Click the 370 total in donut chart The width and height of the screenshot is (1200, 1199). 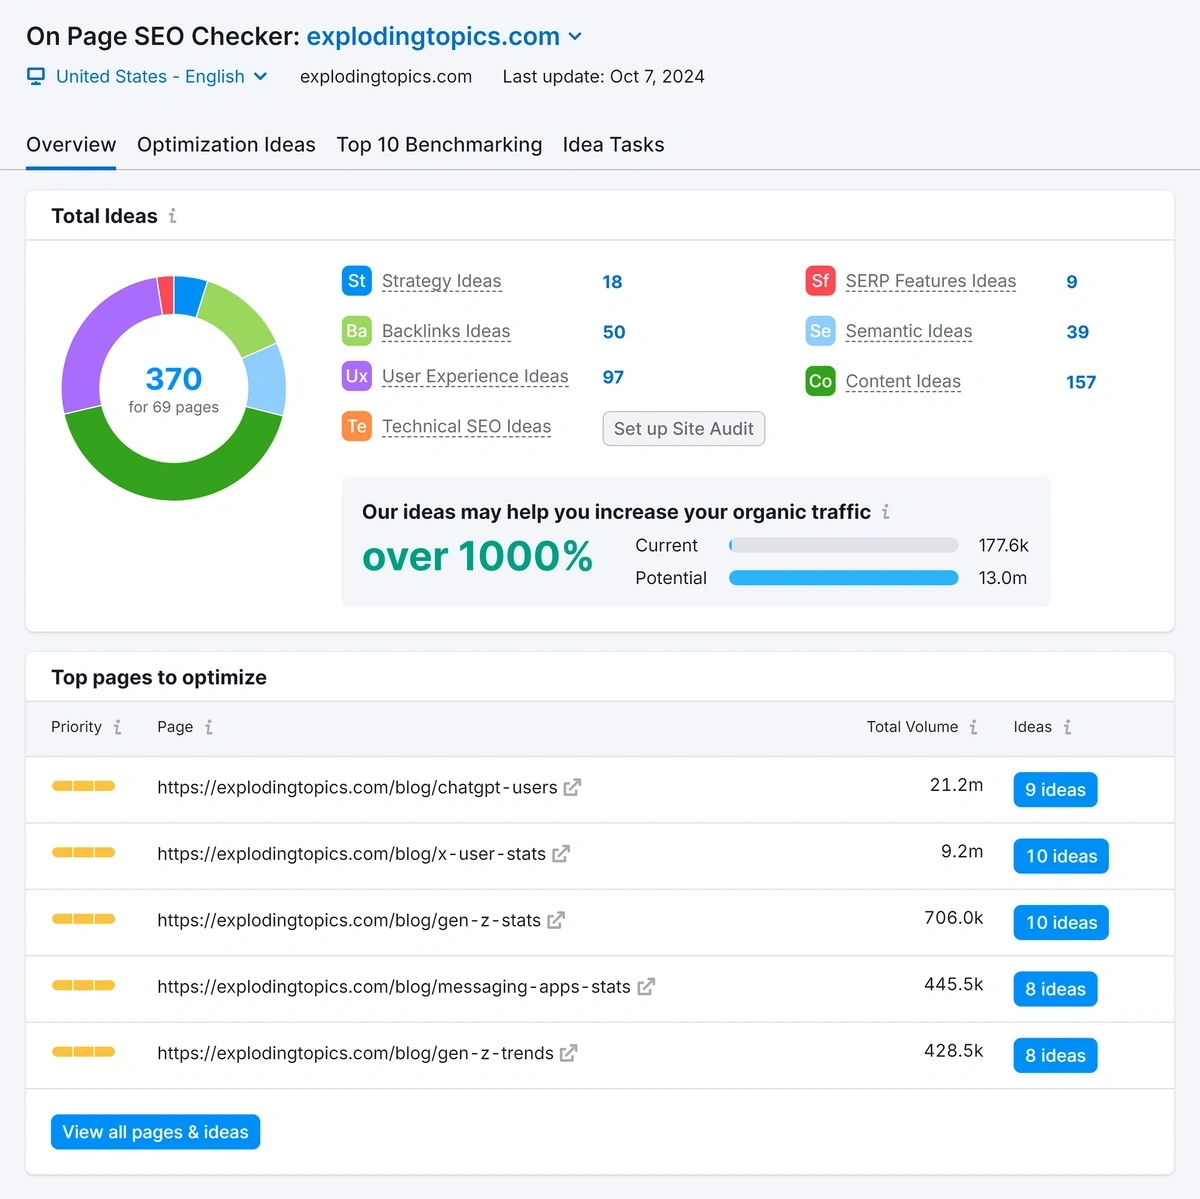point(174,379)
